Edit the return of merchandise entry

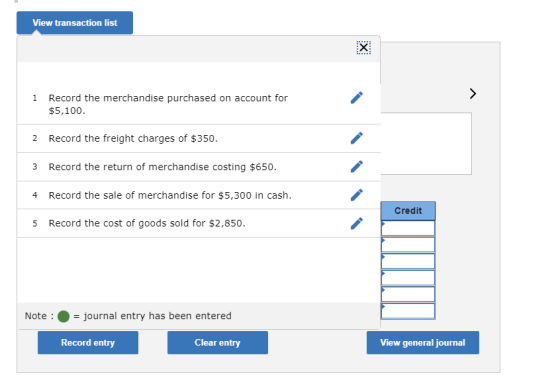(357, 166)
